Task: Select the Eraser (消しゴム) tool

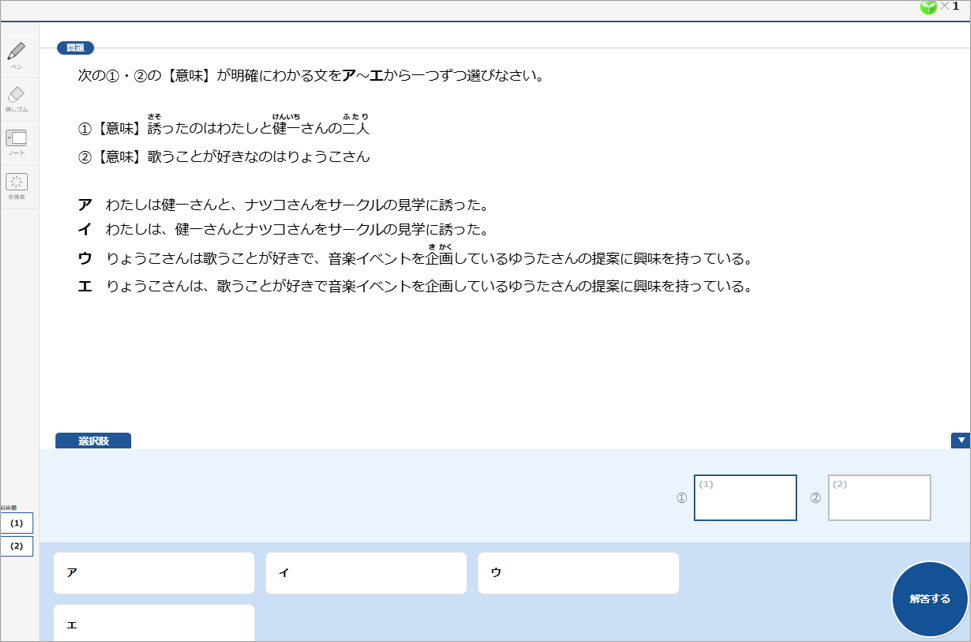Action: [16, 98]
